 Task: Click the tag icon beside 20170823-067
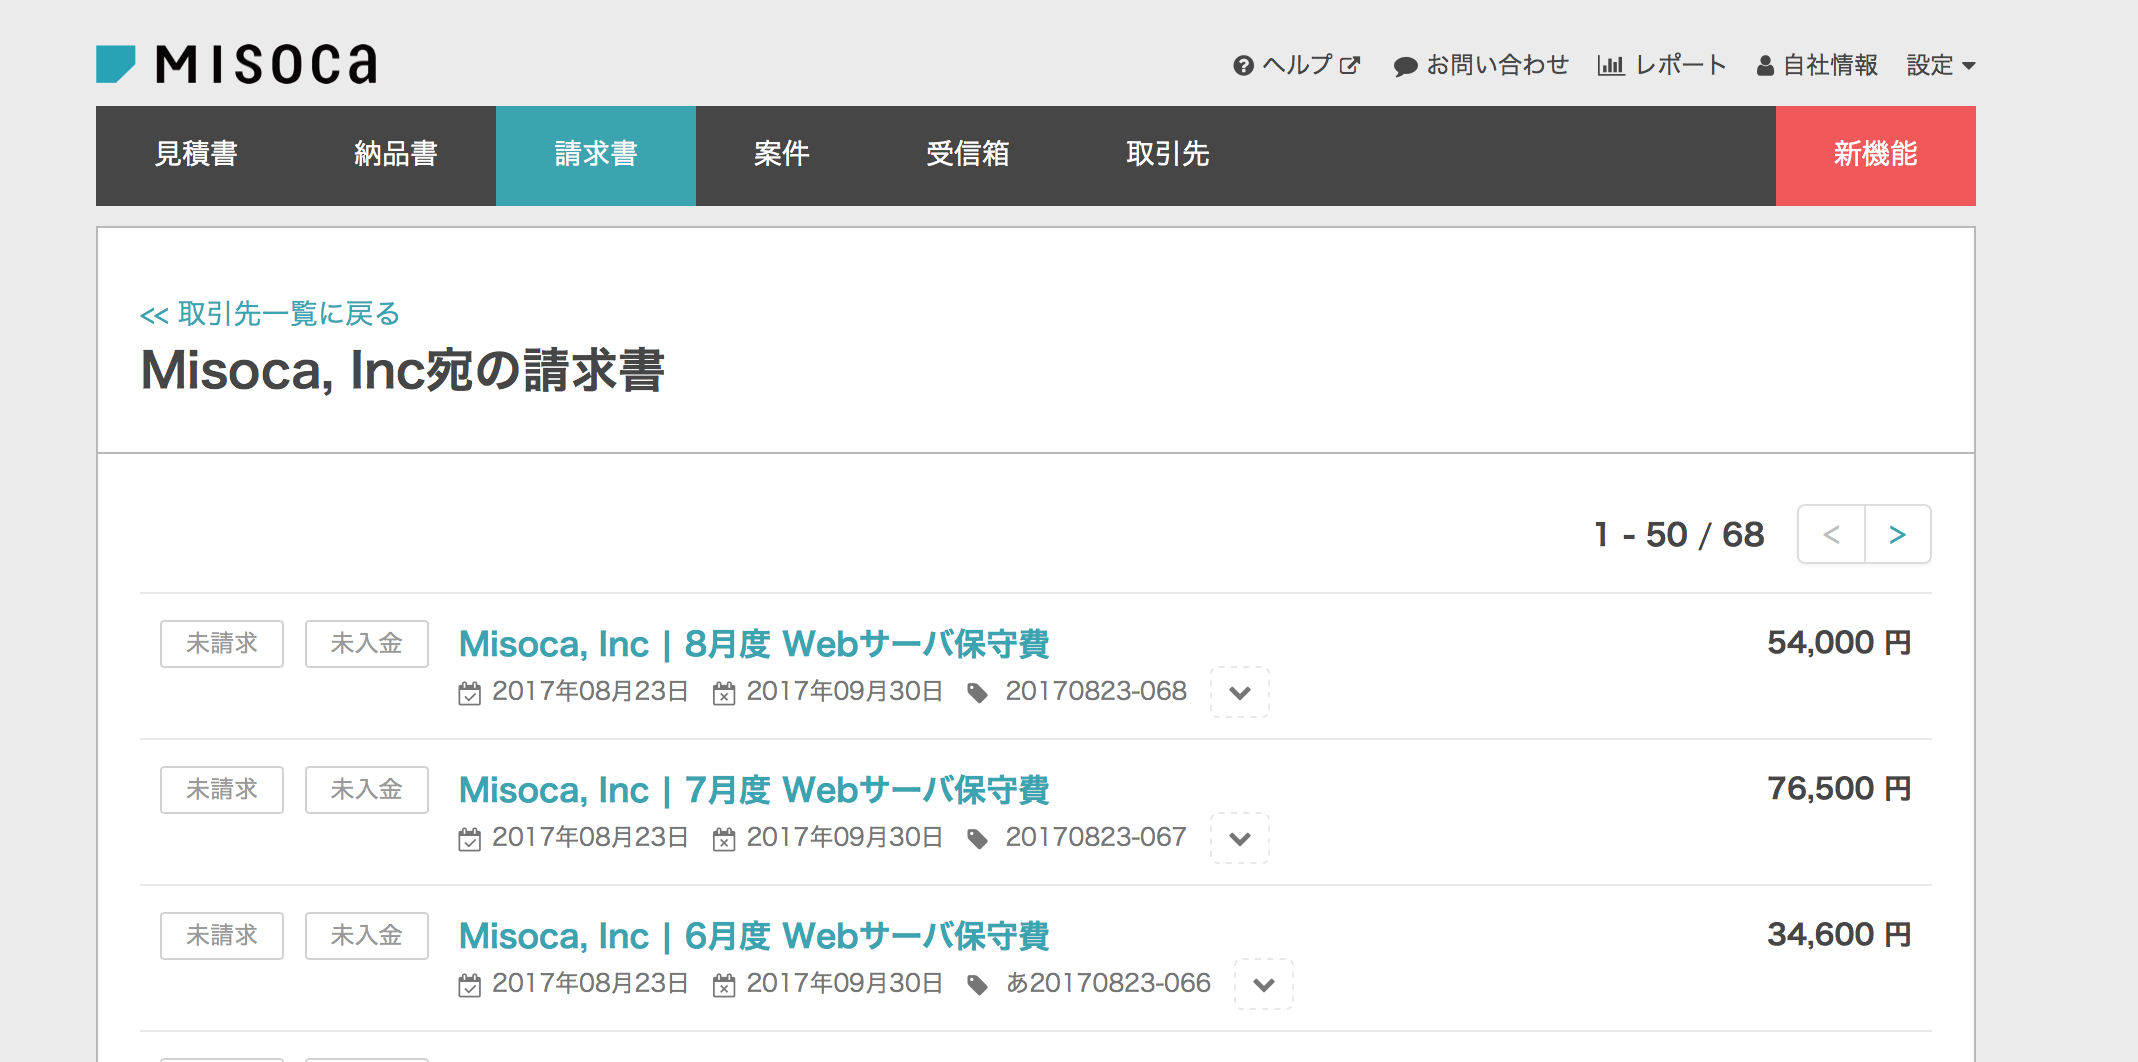pyautogui.click(x=978, y=839)
